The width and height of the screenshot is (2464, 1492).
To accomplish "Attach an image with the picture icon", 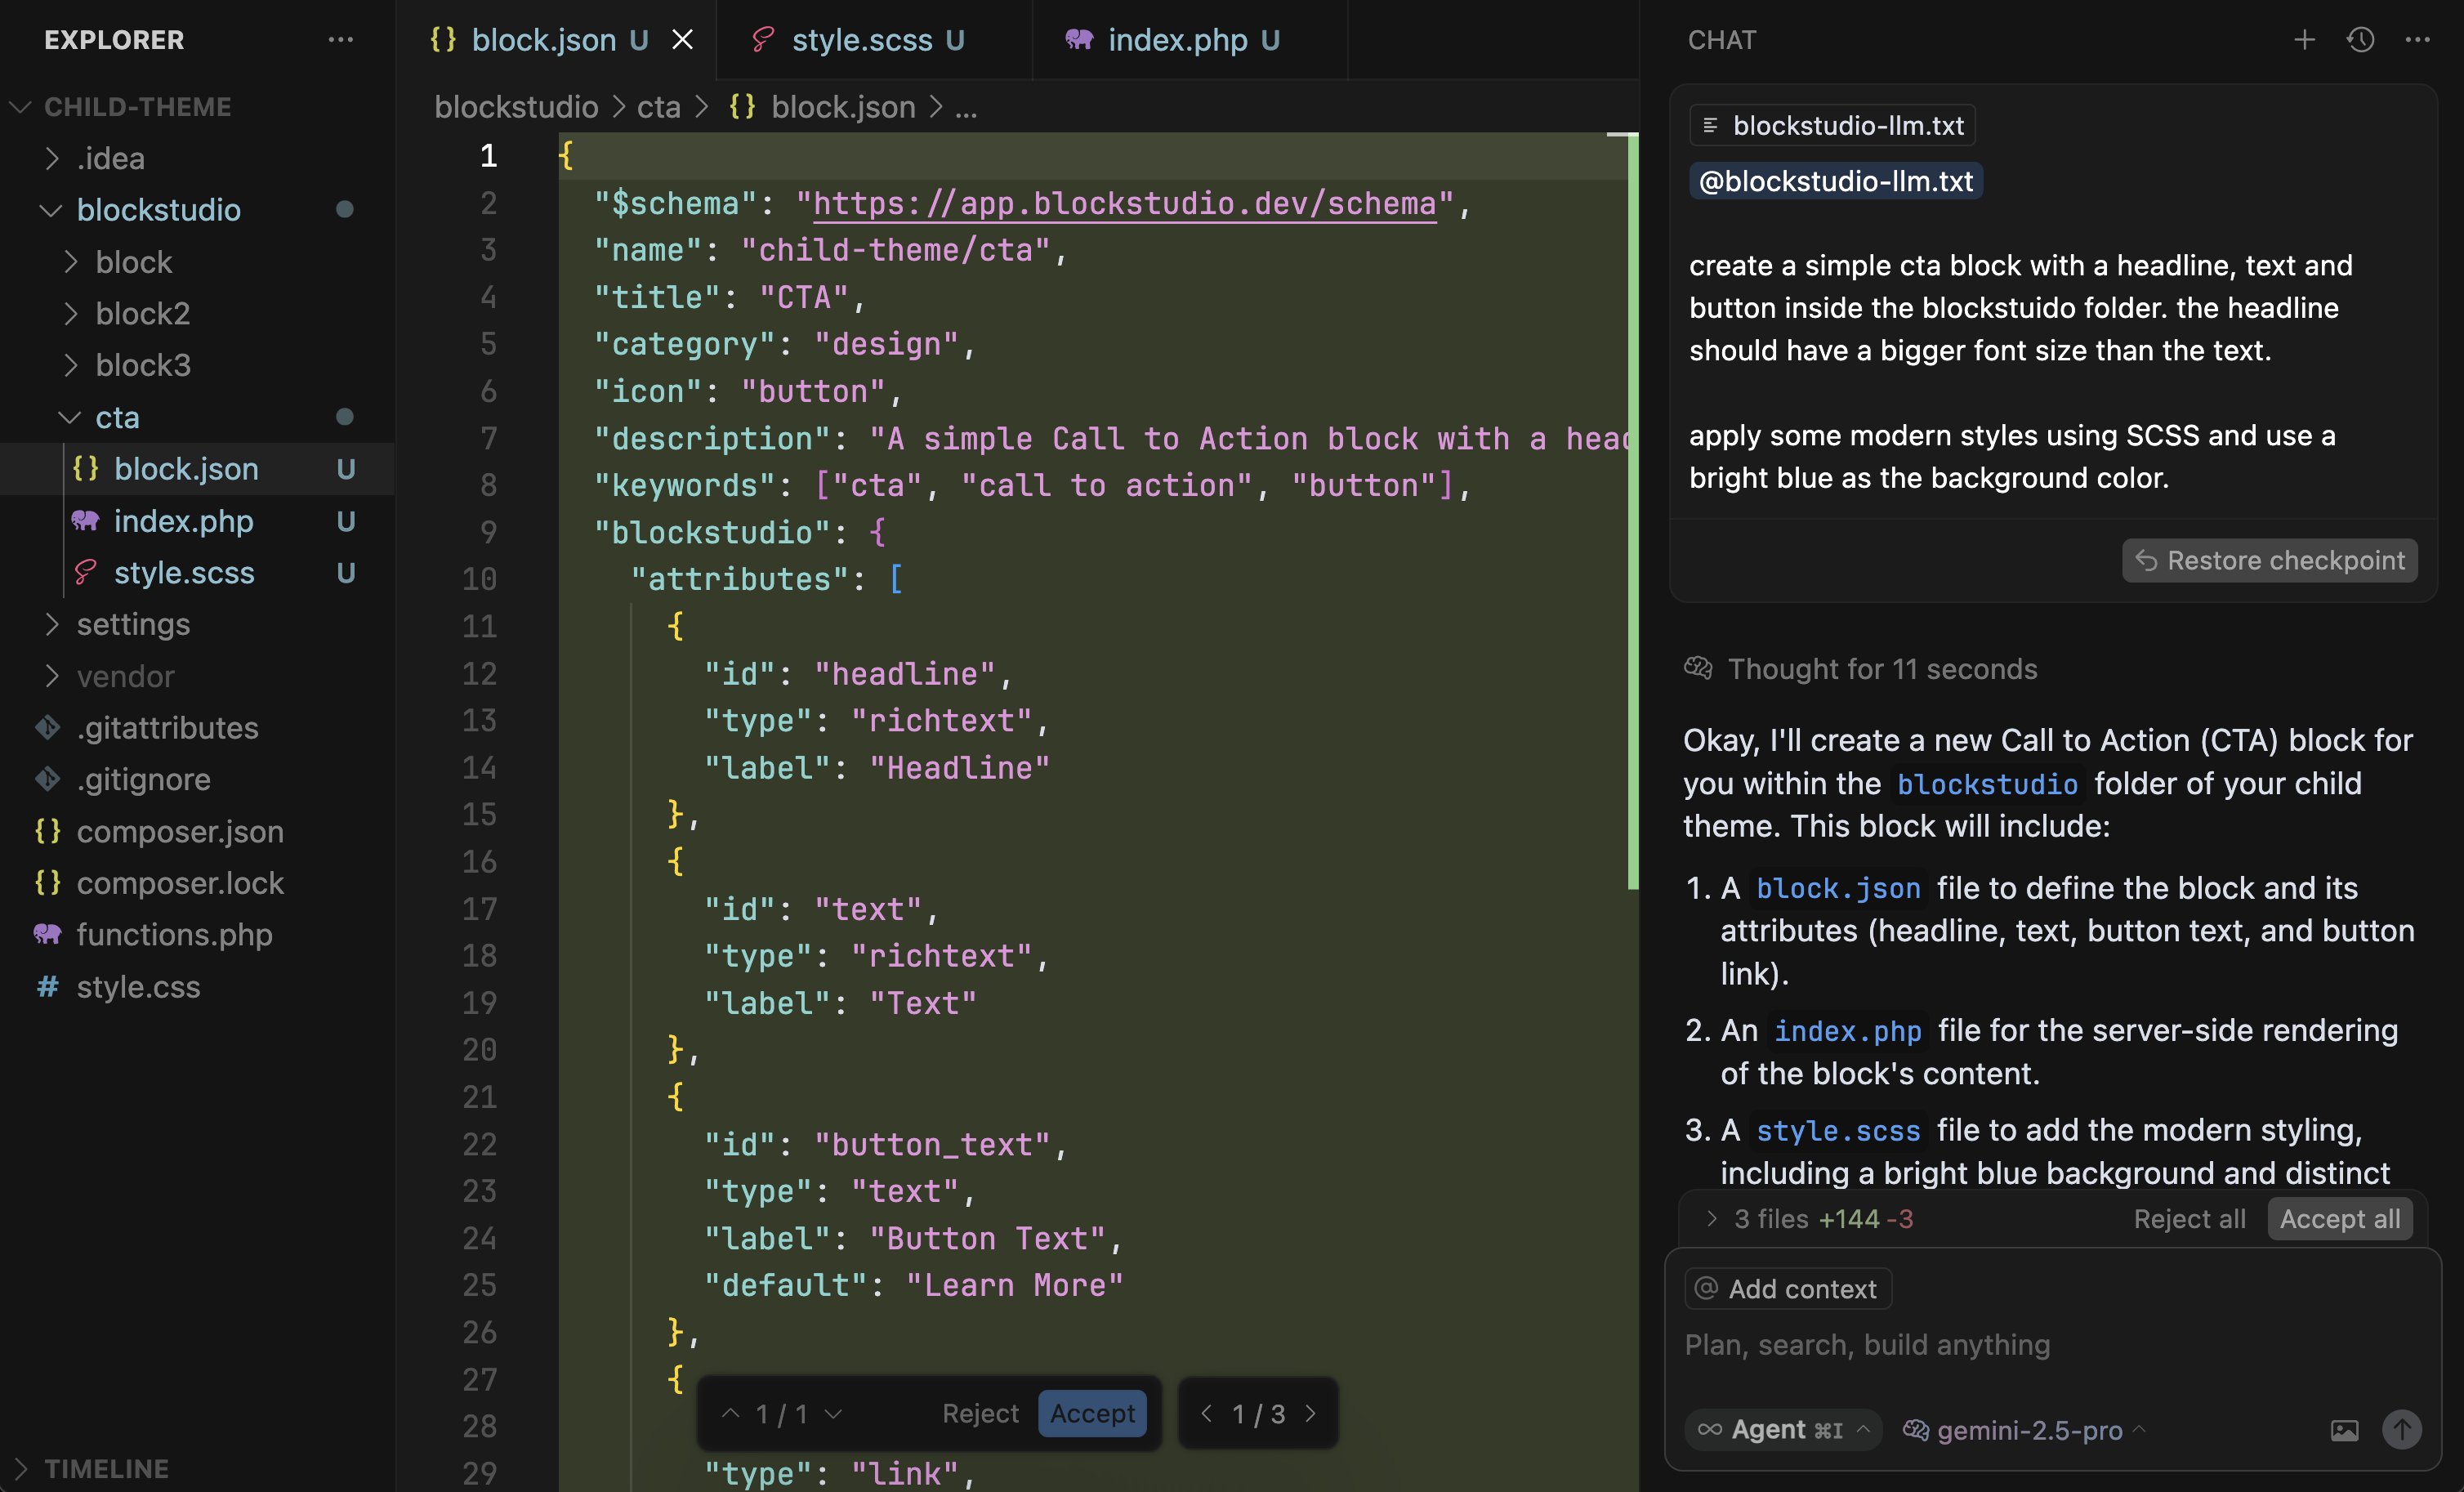I will click(2344, 1430).
